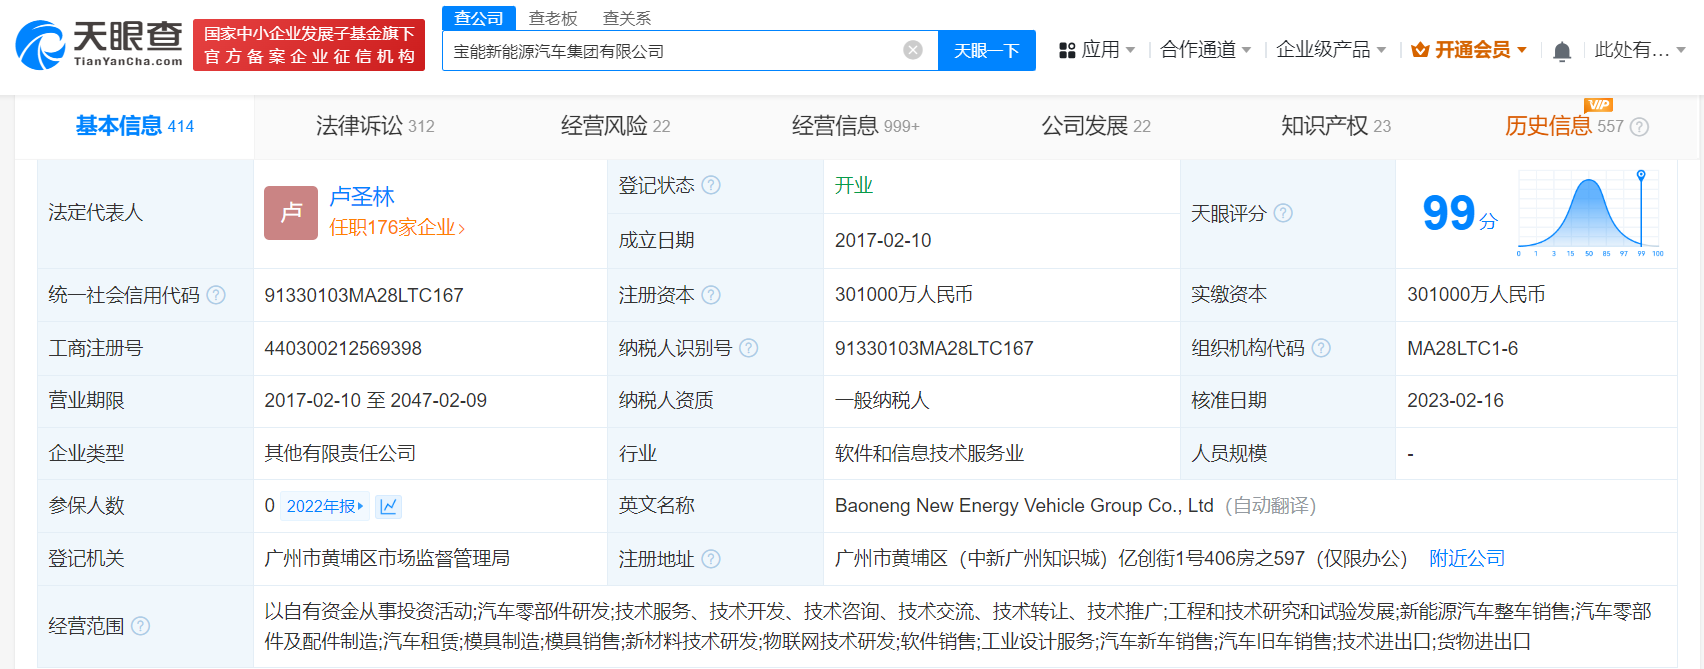Click the help icon beside 登记状态
The height and width of the screenshot is (669, 1704).
pyautogui.click(x=711, y=185)
